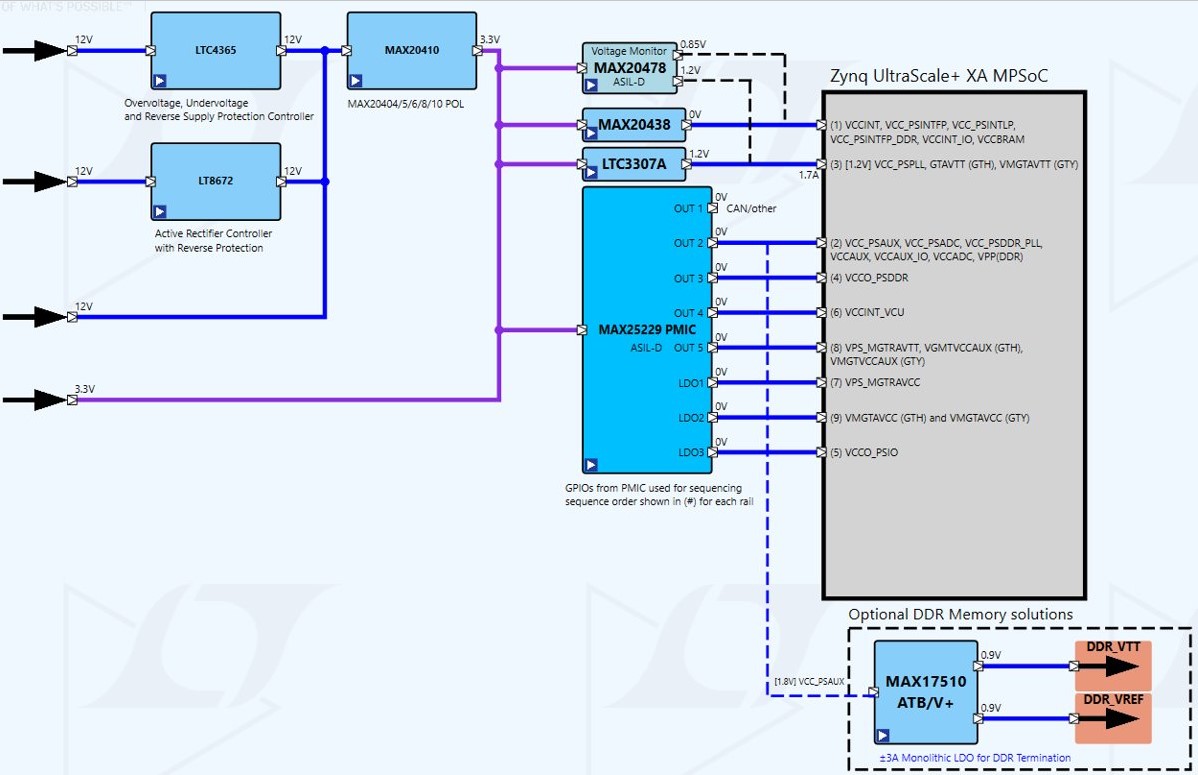Click the 3.3V input port arrow
This screenshot has width=1198, height=775.
pyautogui.click(x=37, y=400)
